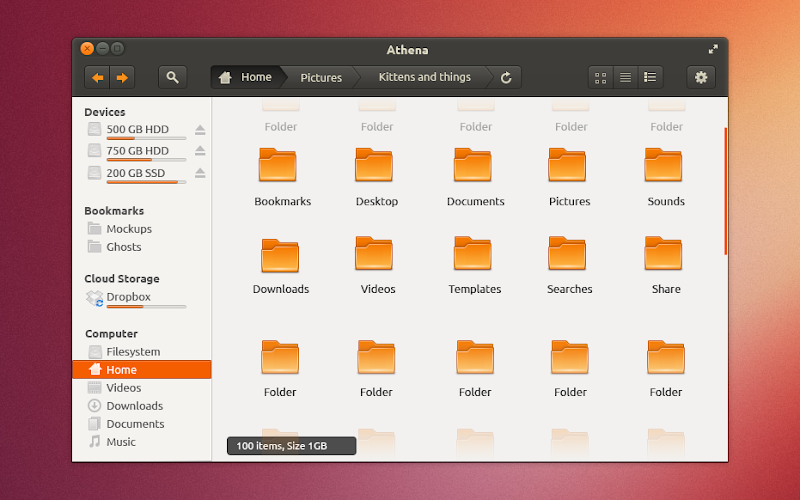Image resolution: width=800 pixels, height=500 pixels.
Task: Switch to detailed list view
Action: point(650,77)
